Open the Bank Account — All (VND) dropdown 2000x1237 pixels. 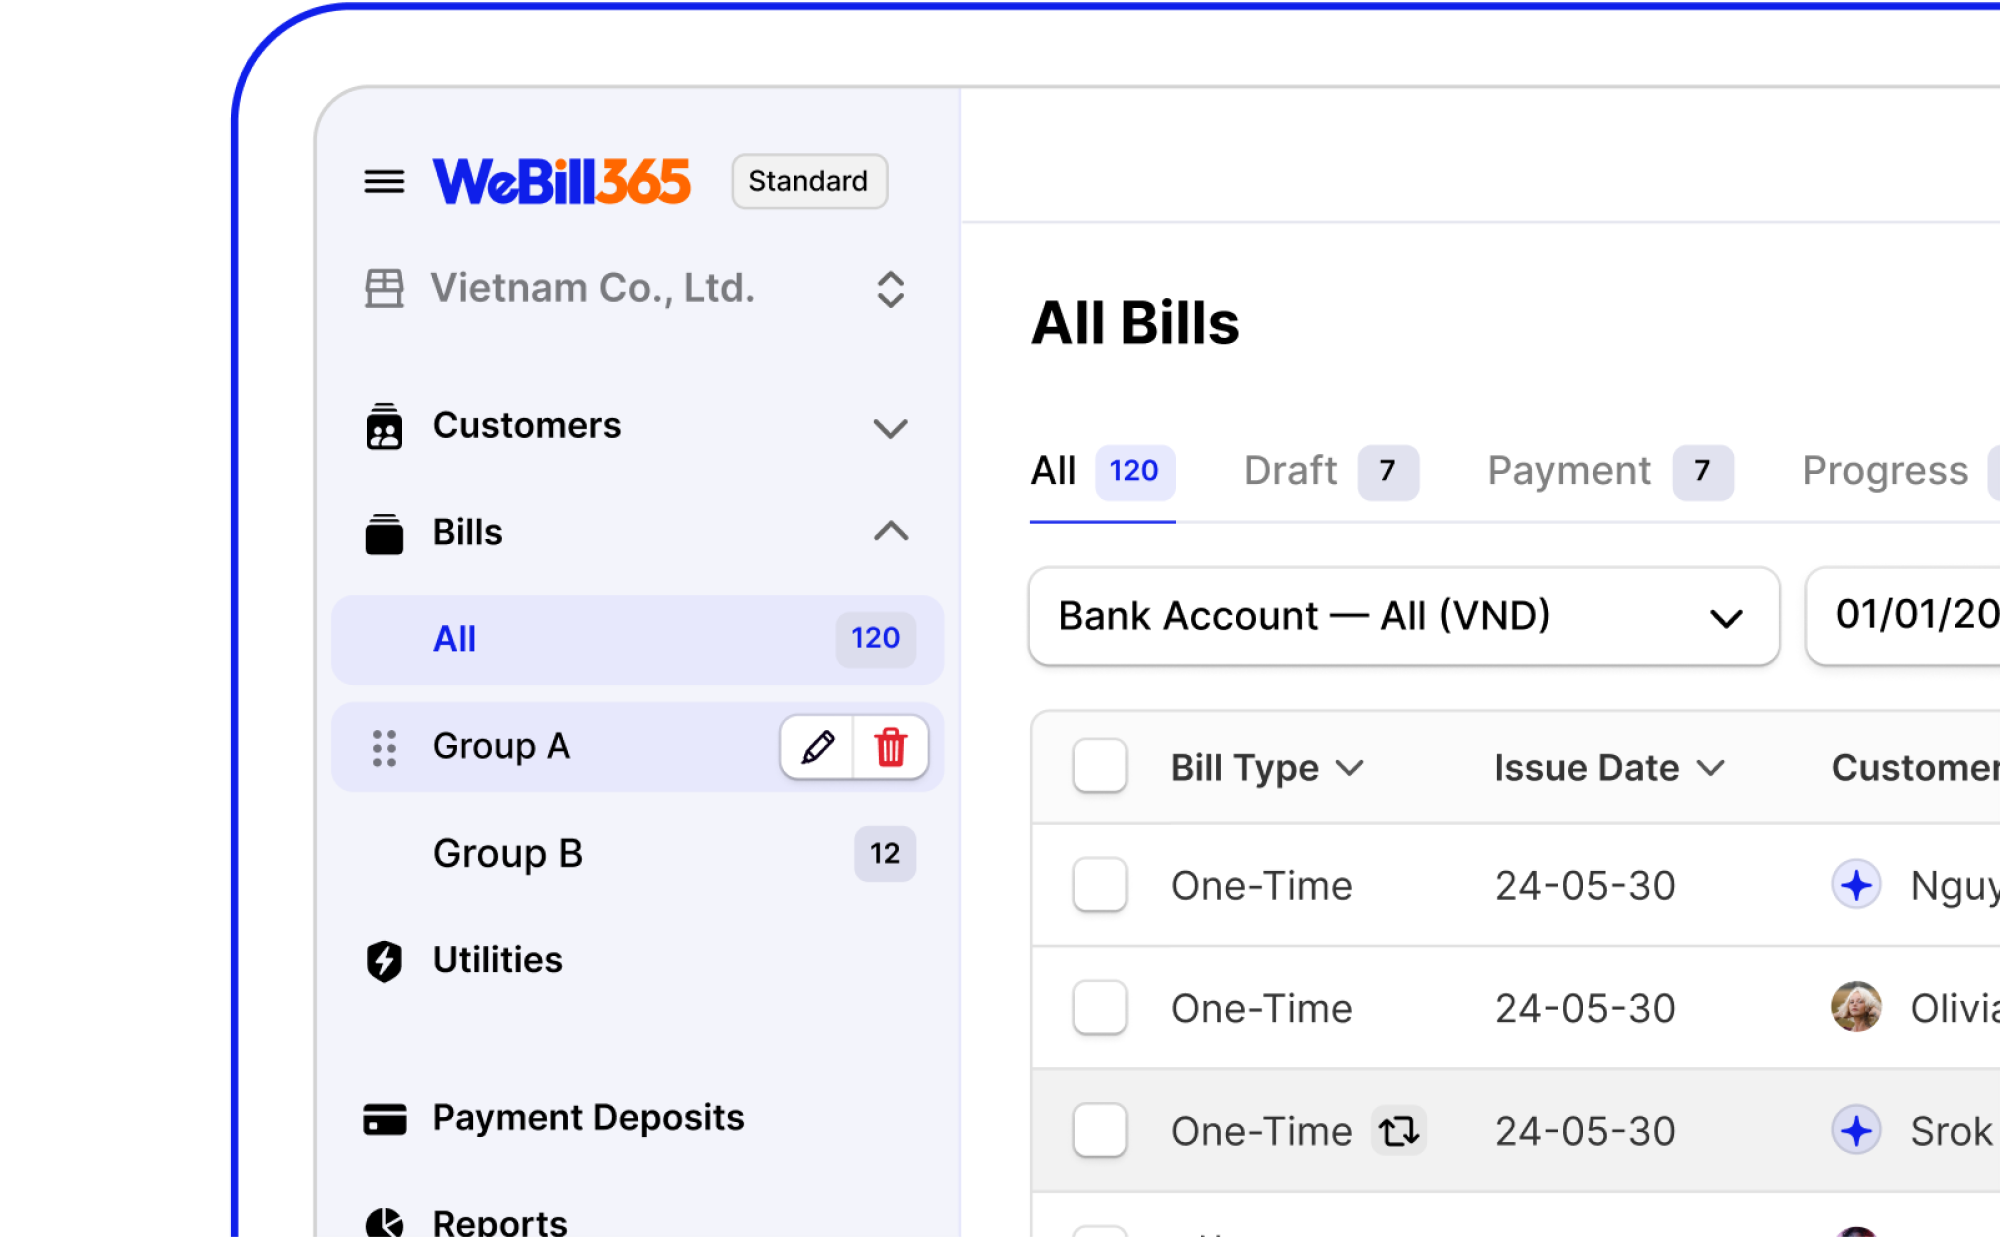coord(1400,617)
